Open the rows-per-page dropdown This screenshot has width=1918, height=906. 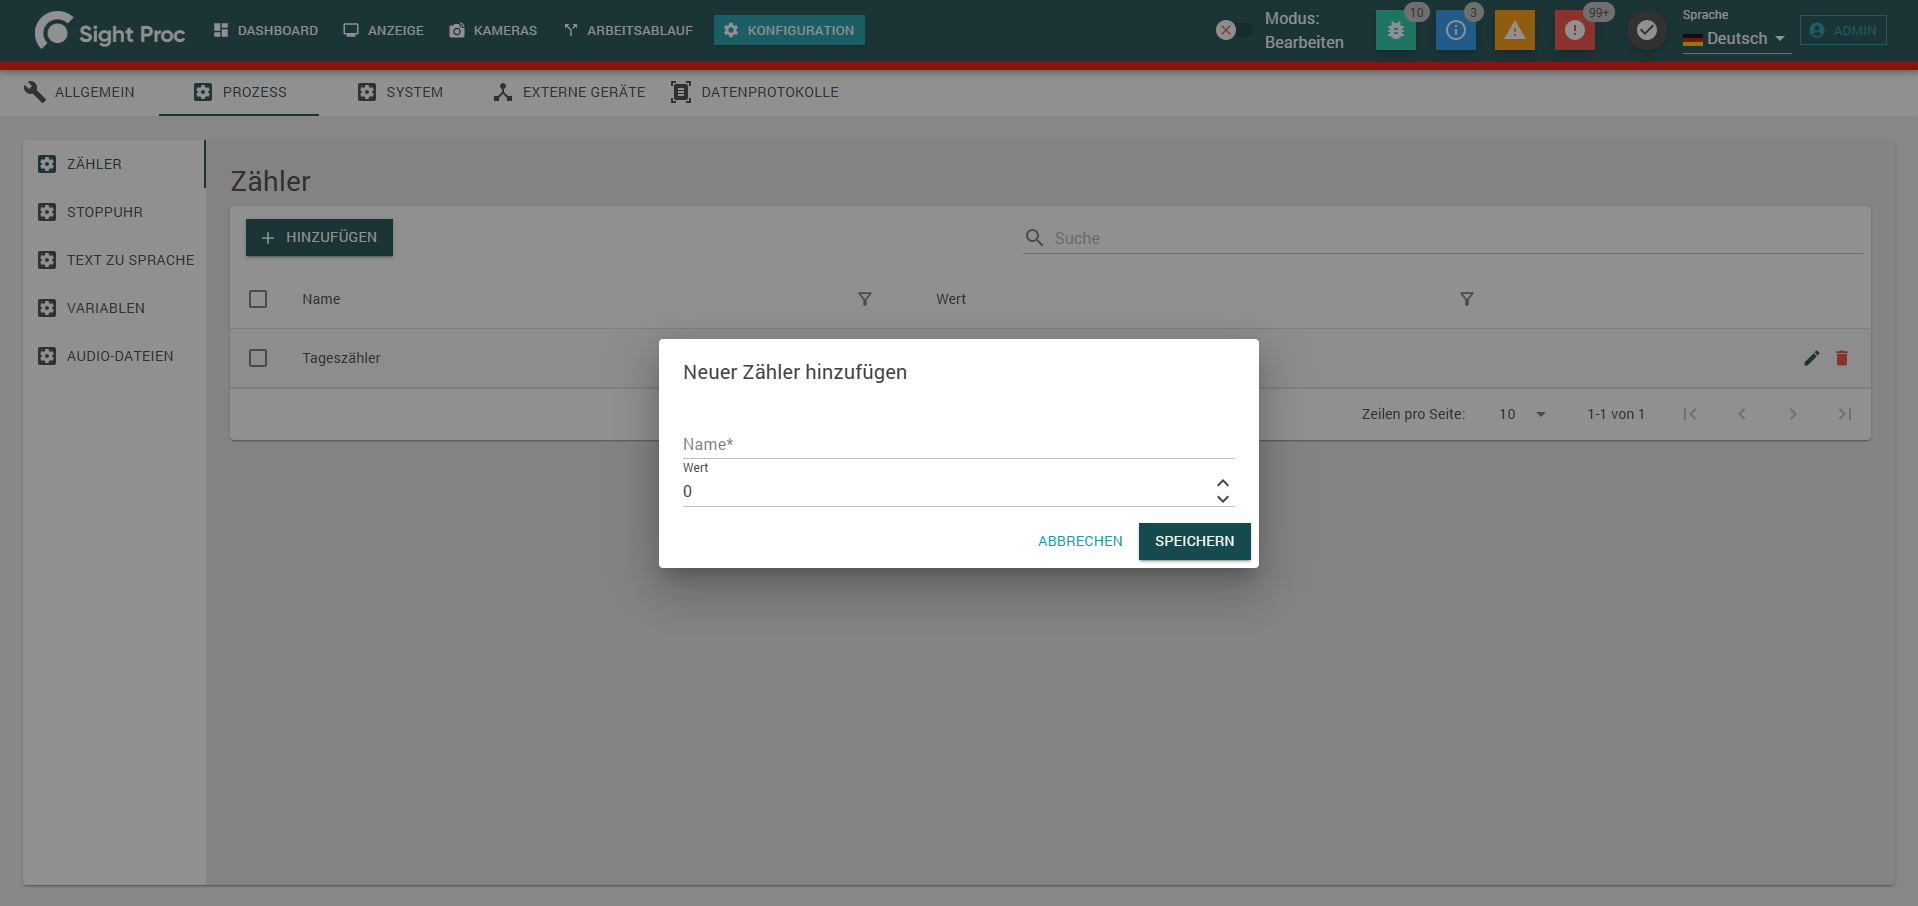click(1522, 414)
